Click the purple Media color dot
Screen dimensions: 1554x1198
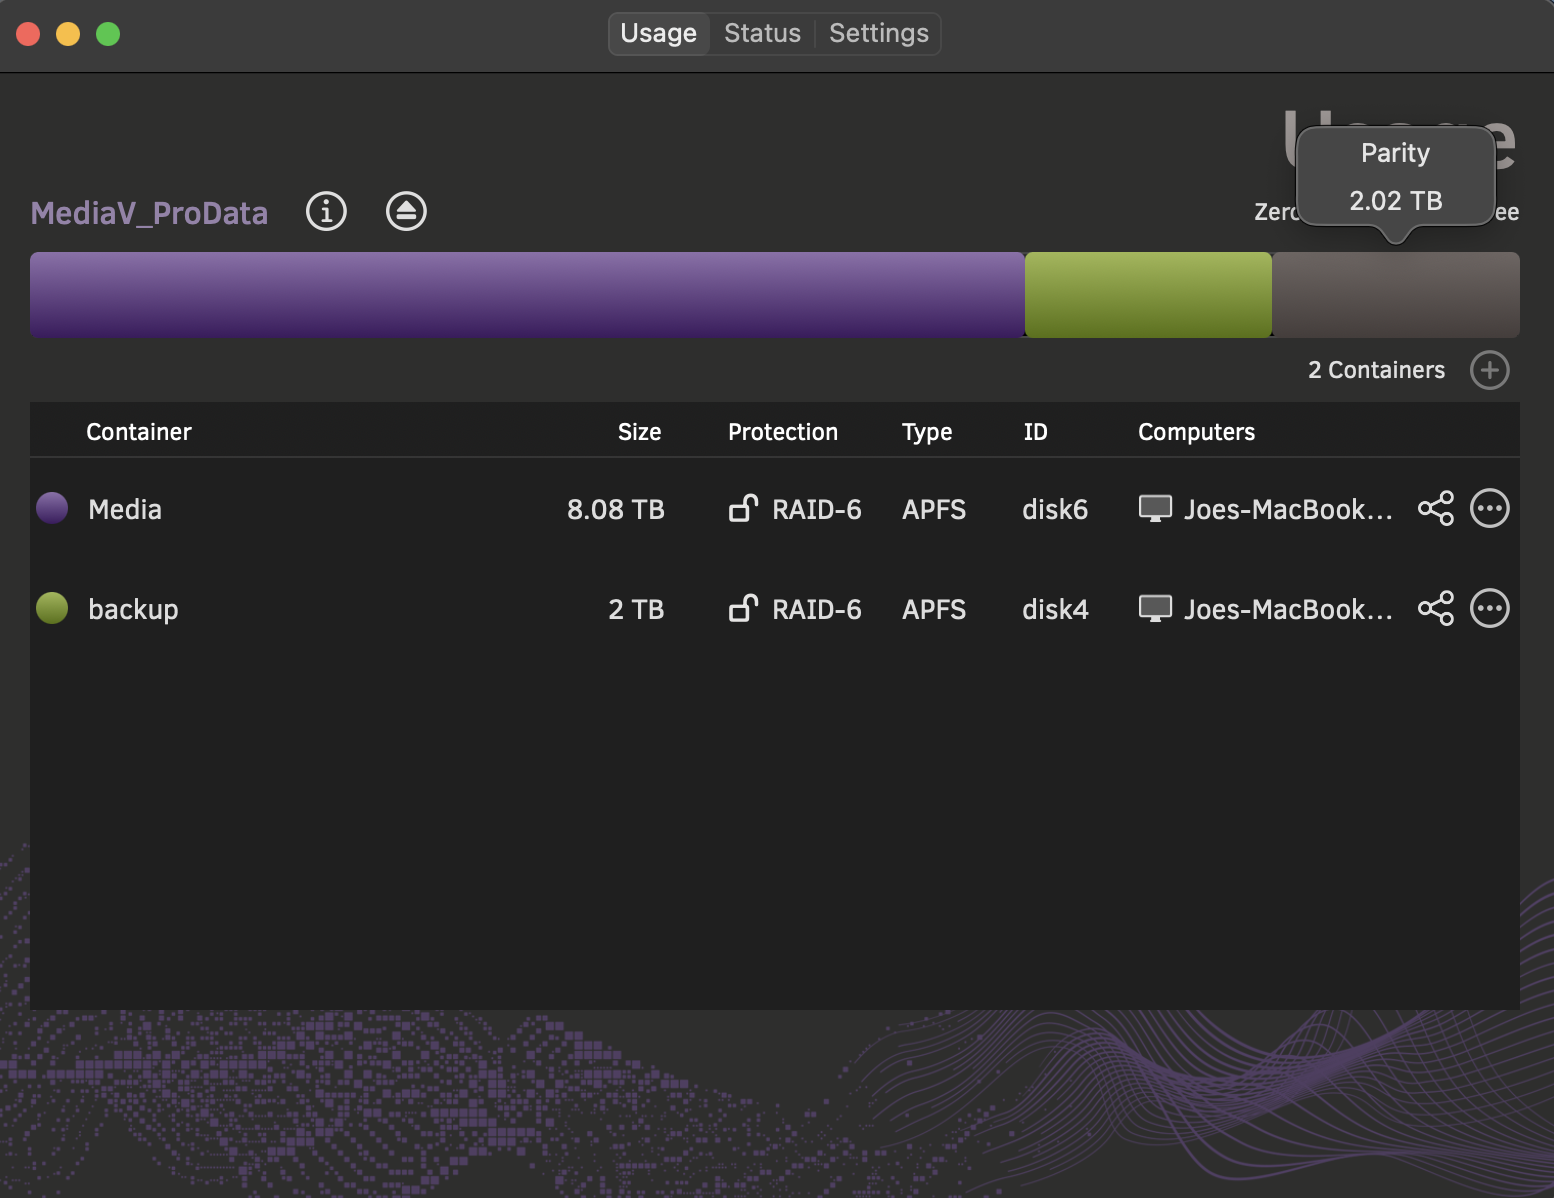[52, 508]
